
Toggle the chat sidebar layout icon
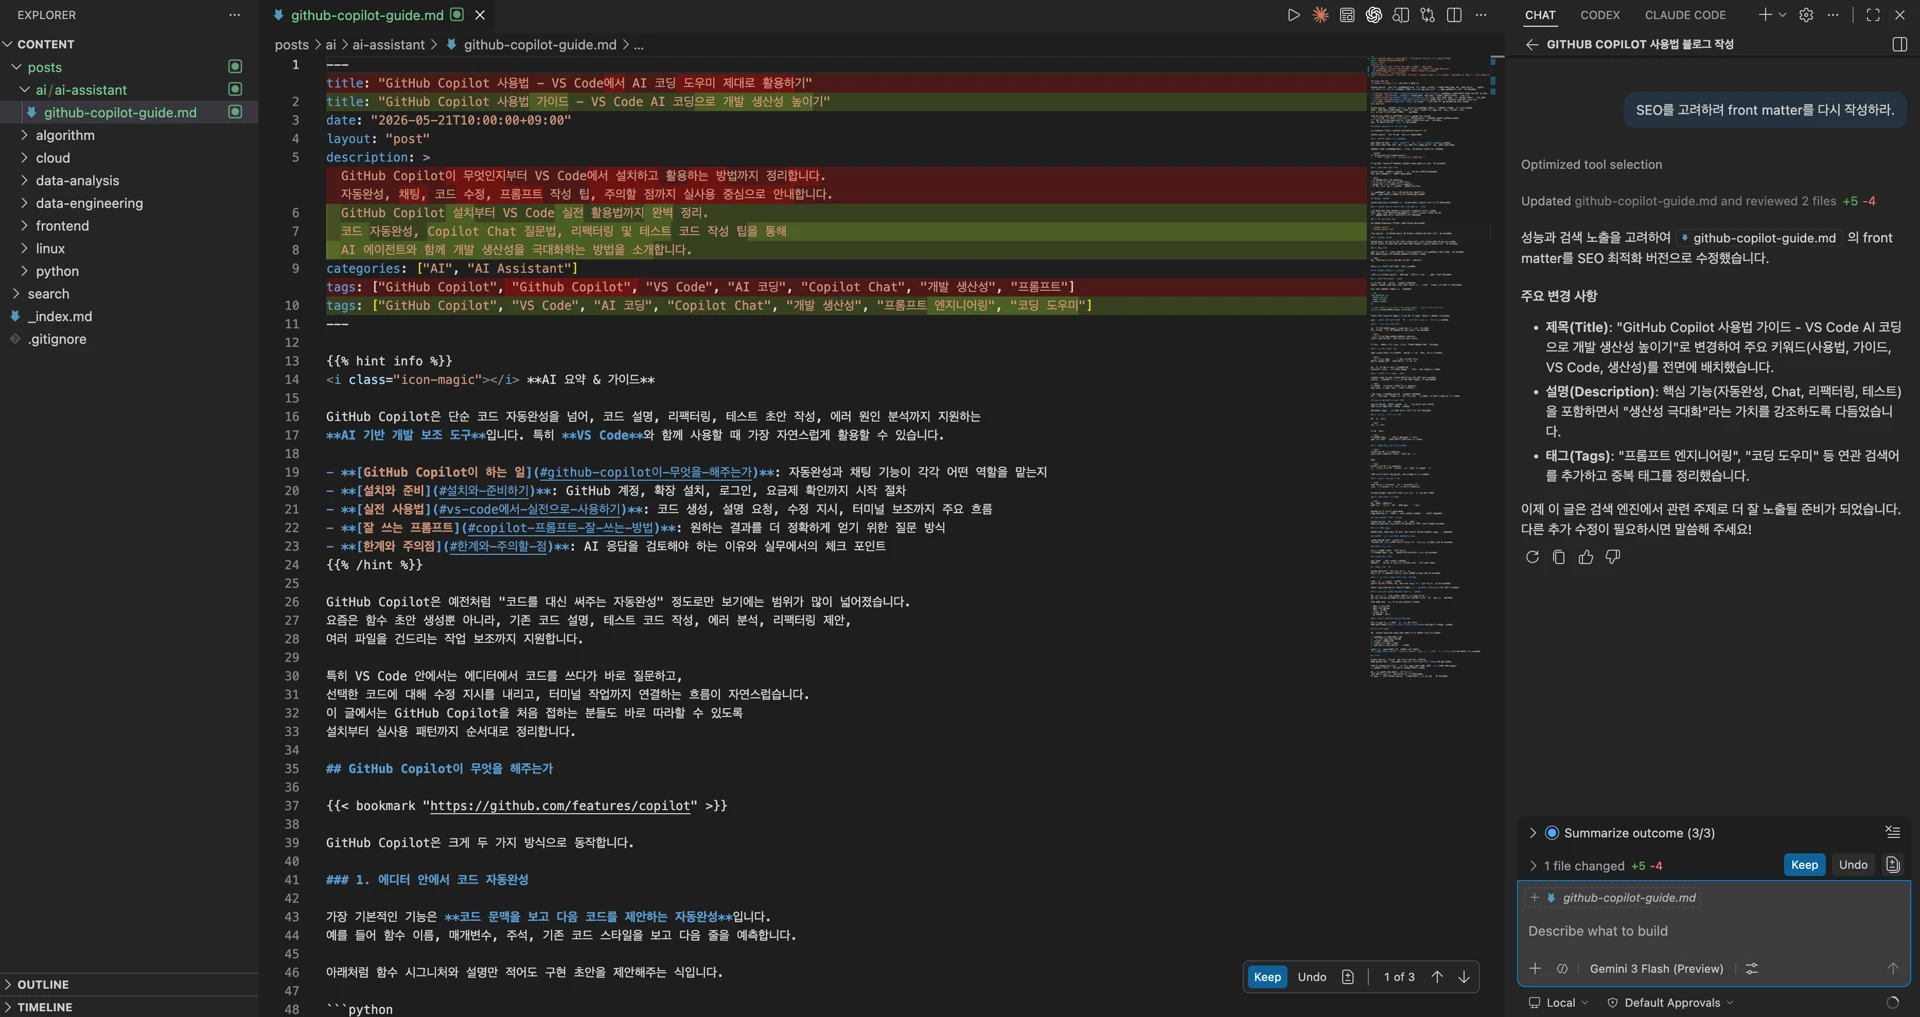point(1899,45)
